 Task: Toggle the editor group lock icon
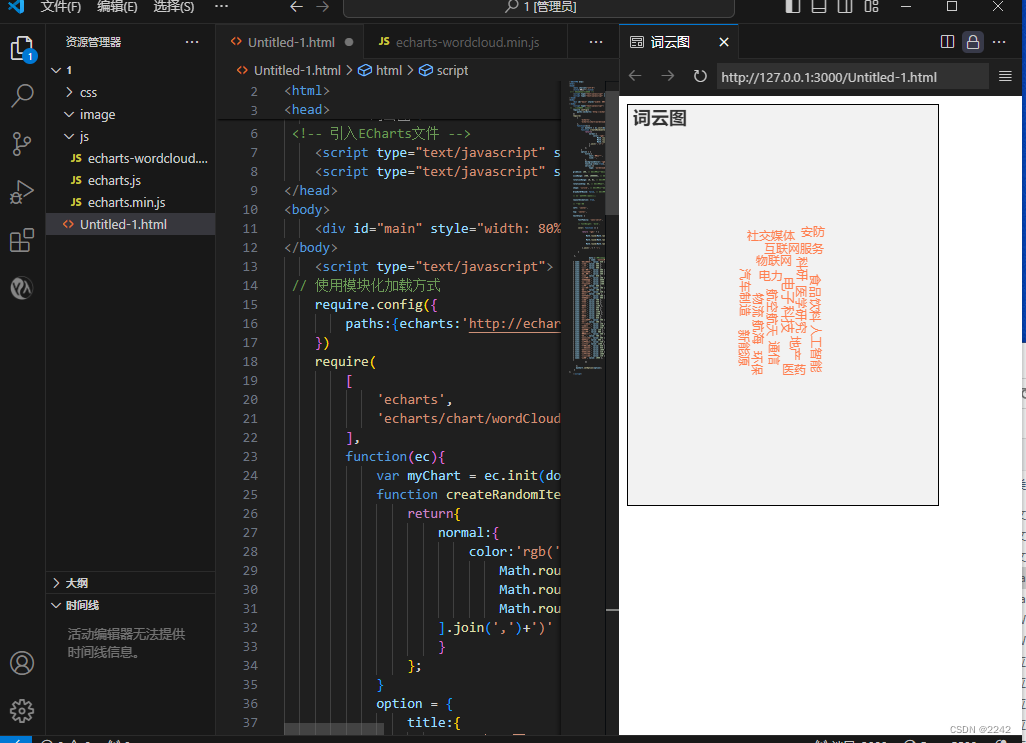point(973,42)
